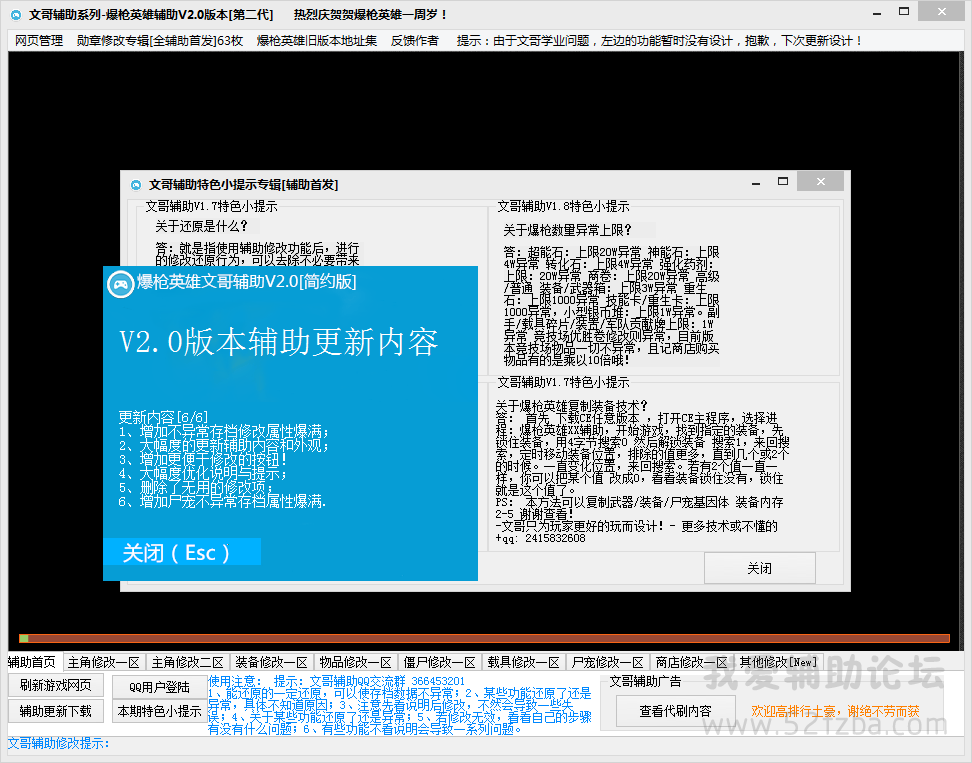Image resolution: width=972 pixels, height=763 pixels.
Task: Click main window title bar app icon
Action: click(16, 14)
